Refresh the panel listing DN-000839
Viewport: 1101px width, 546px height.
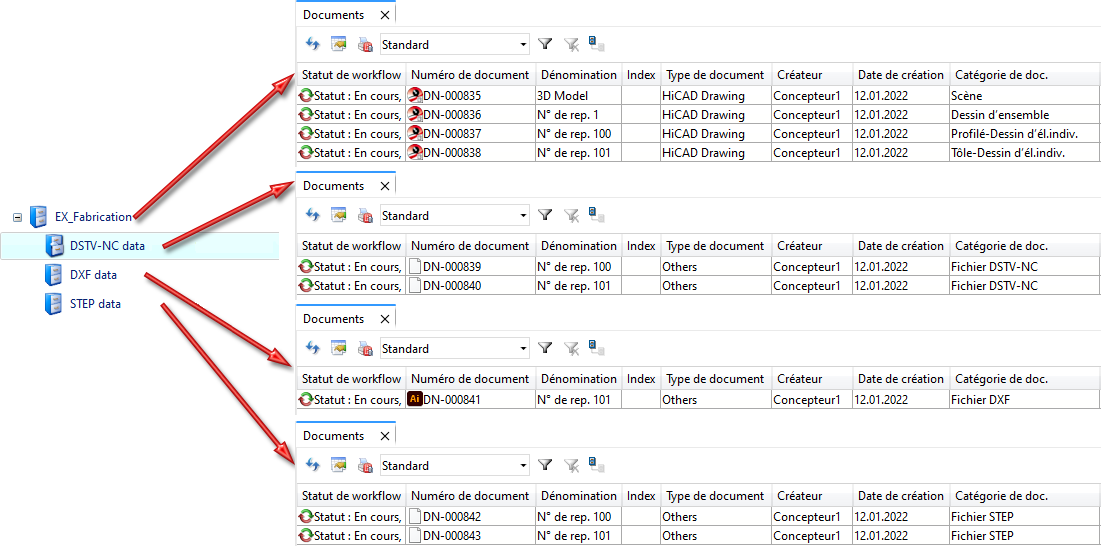(313, 215)
